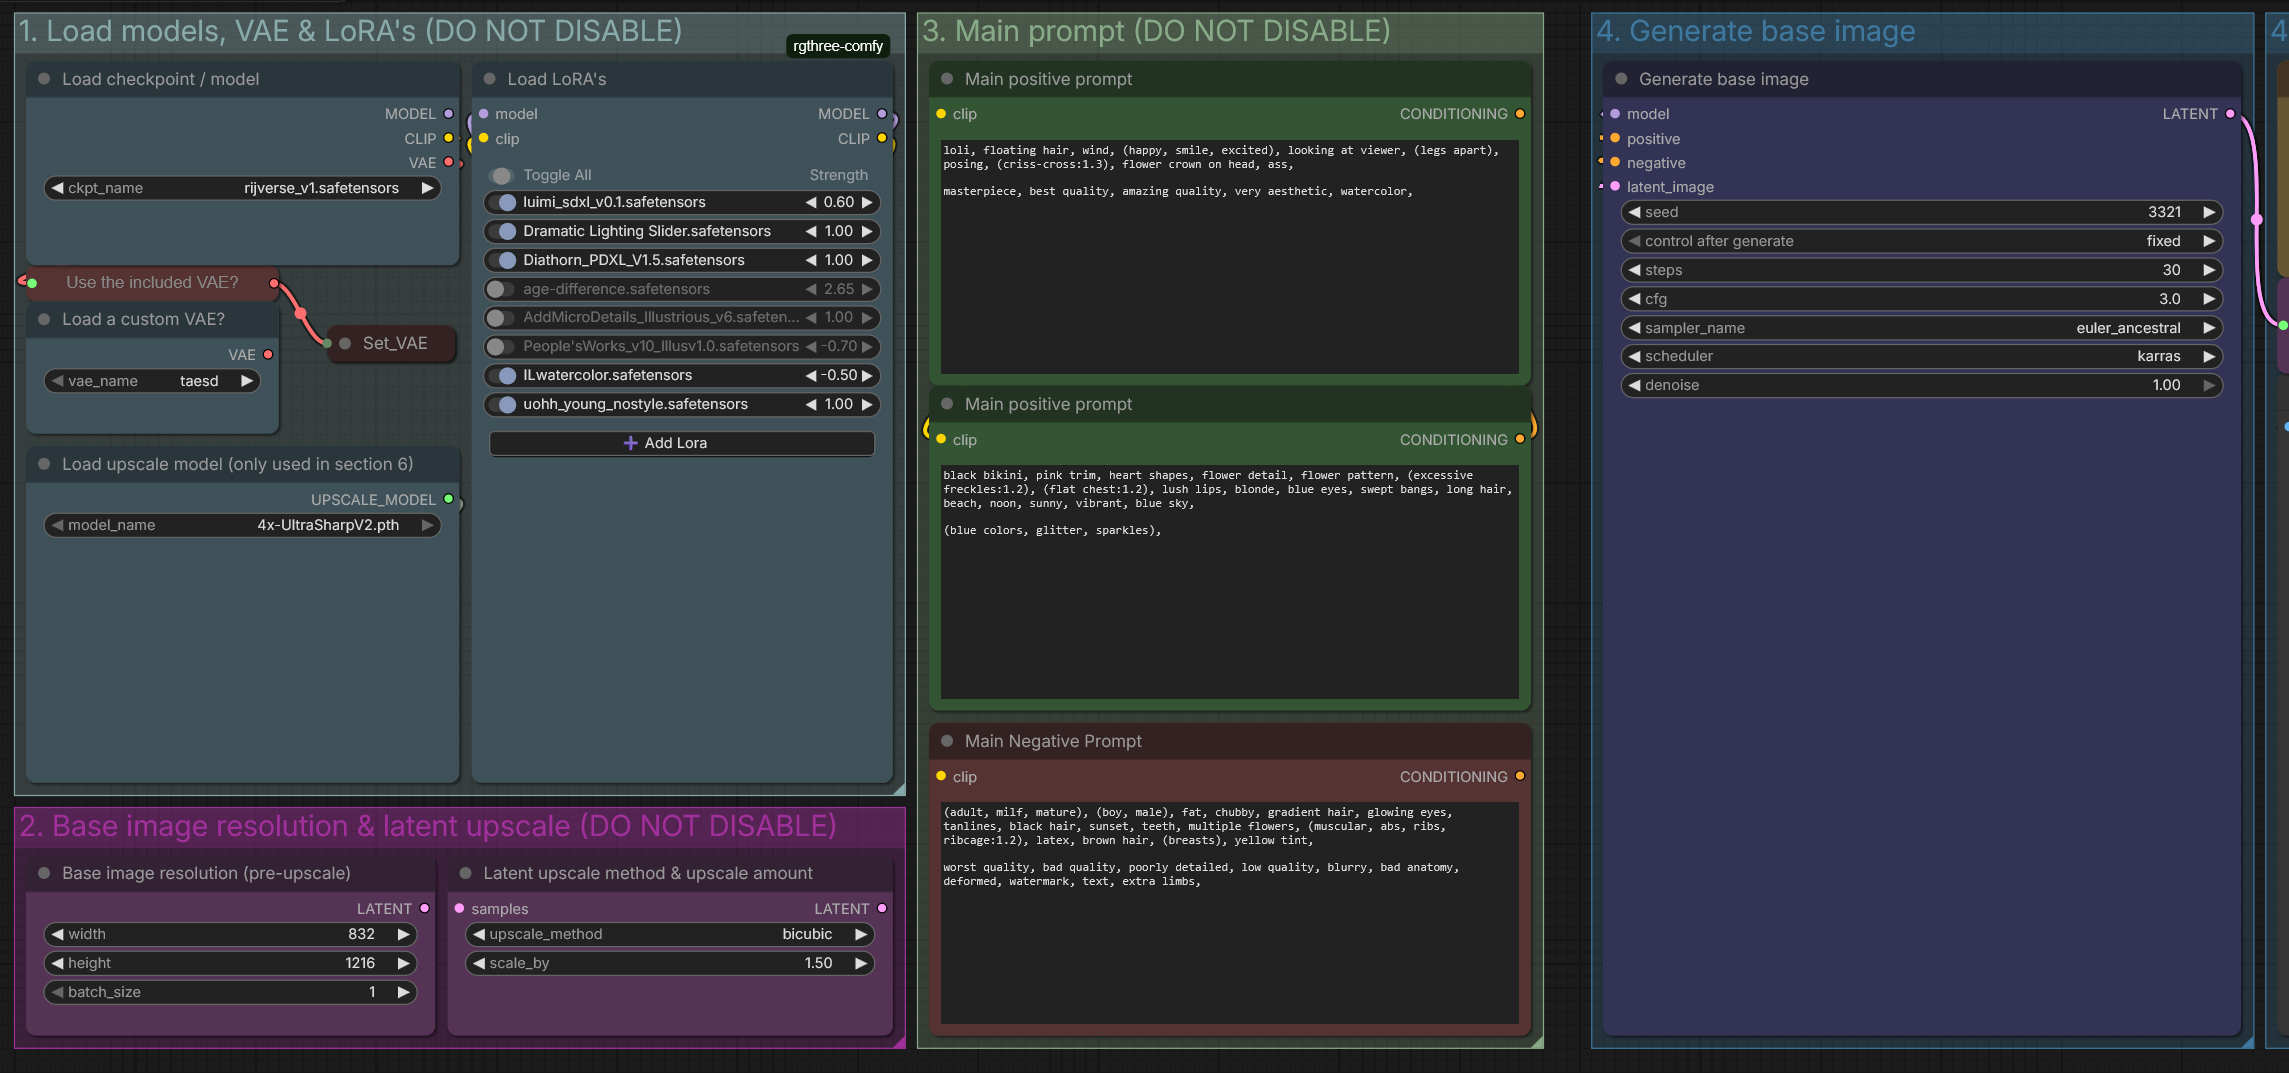2289x1073 pixels.
Task: Click the "4. Generate base image" group title
Action: point(1756,31)
